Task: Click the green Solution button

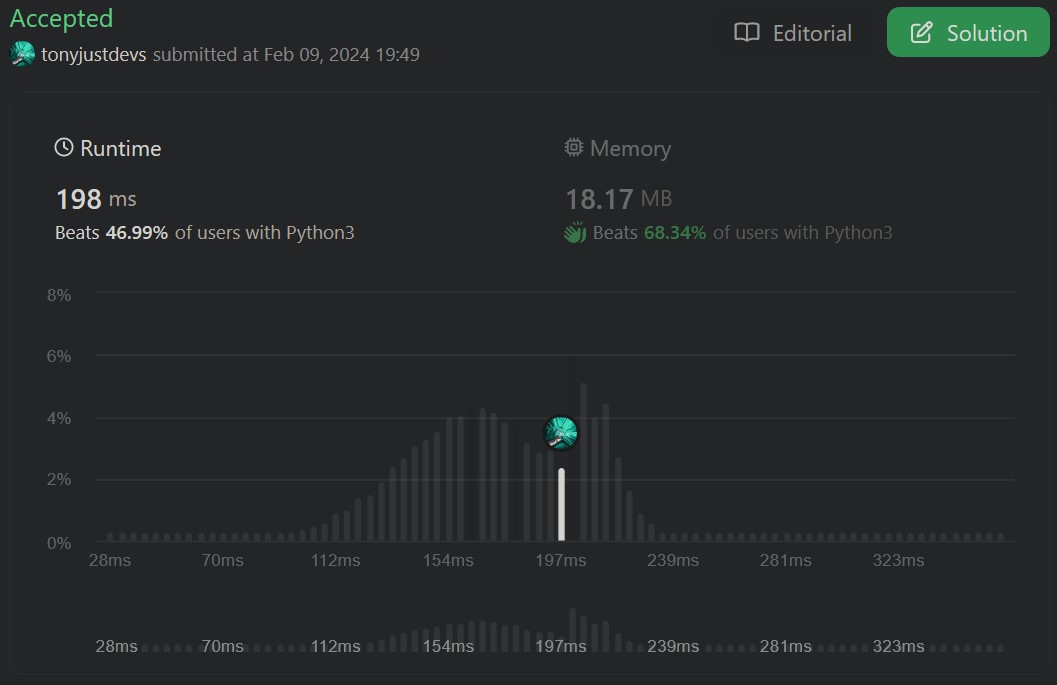Action: tap(968, 32)
